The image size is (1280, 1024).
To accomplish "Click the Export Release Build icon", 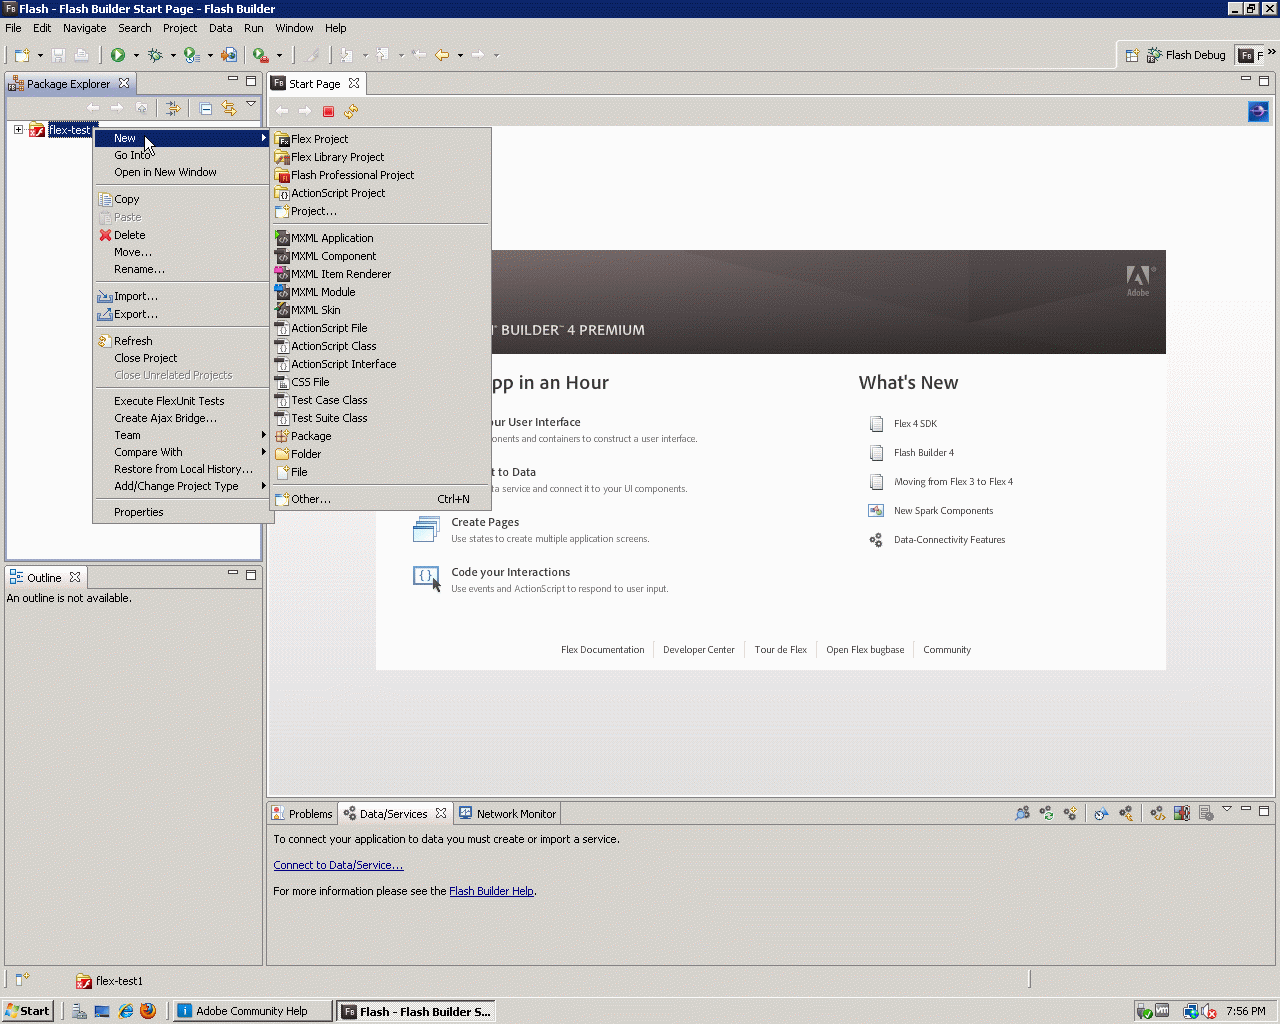I will [x=229, y=55].
